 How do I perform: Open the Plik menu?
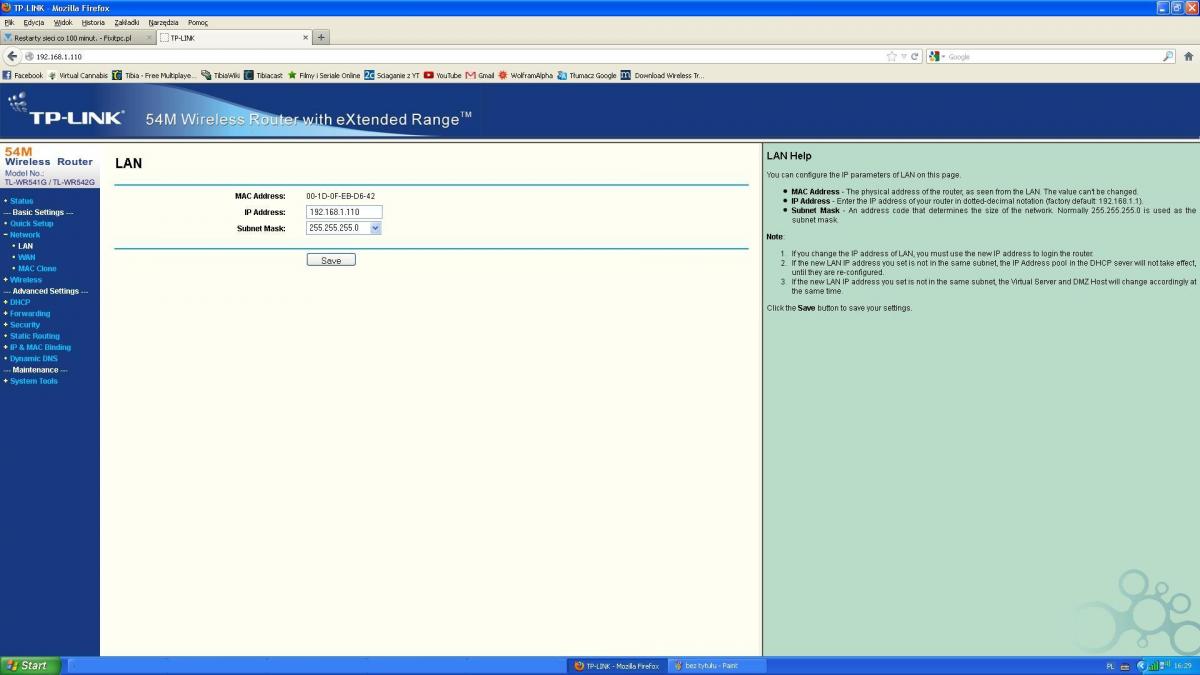[x=9, y=22]
